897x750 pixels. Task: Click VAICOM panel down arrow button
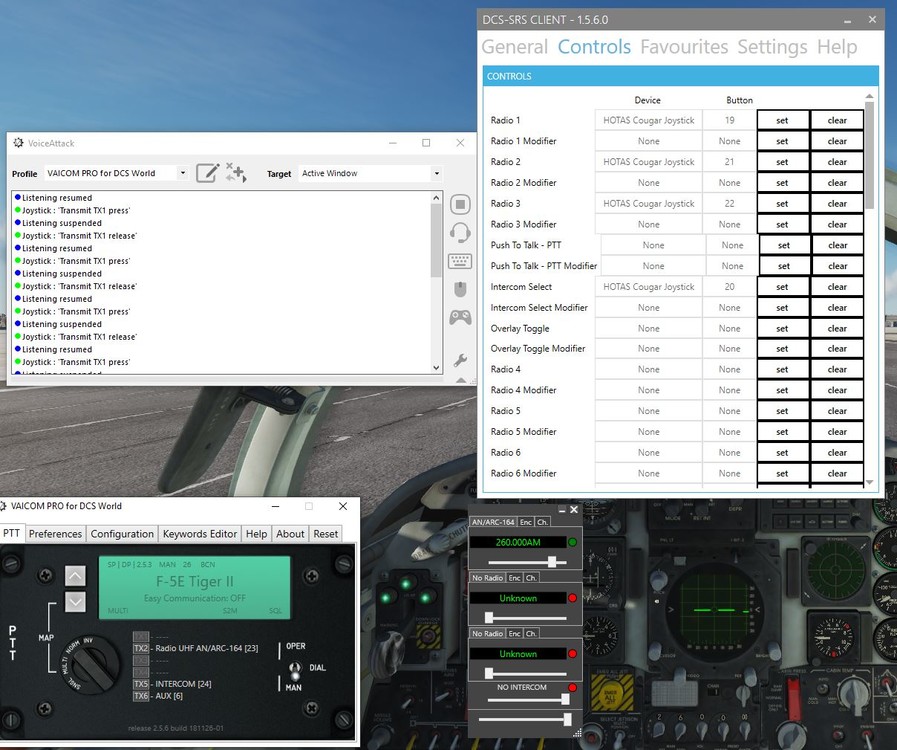[x=76, y=602]
